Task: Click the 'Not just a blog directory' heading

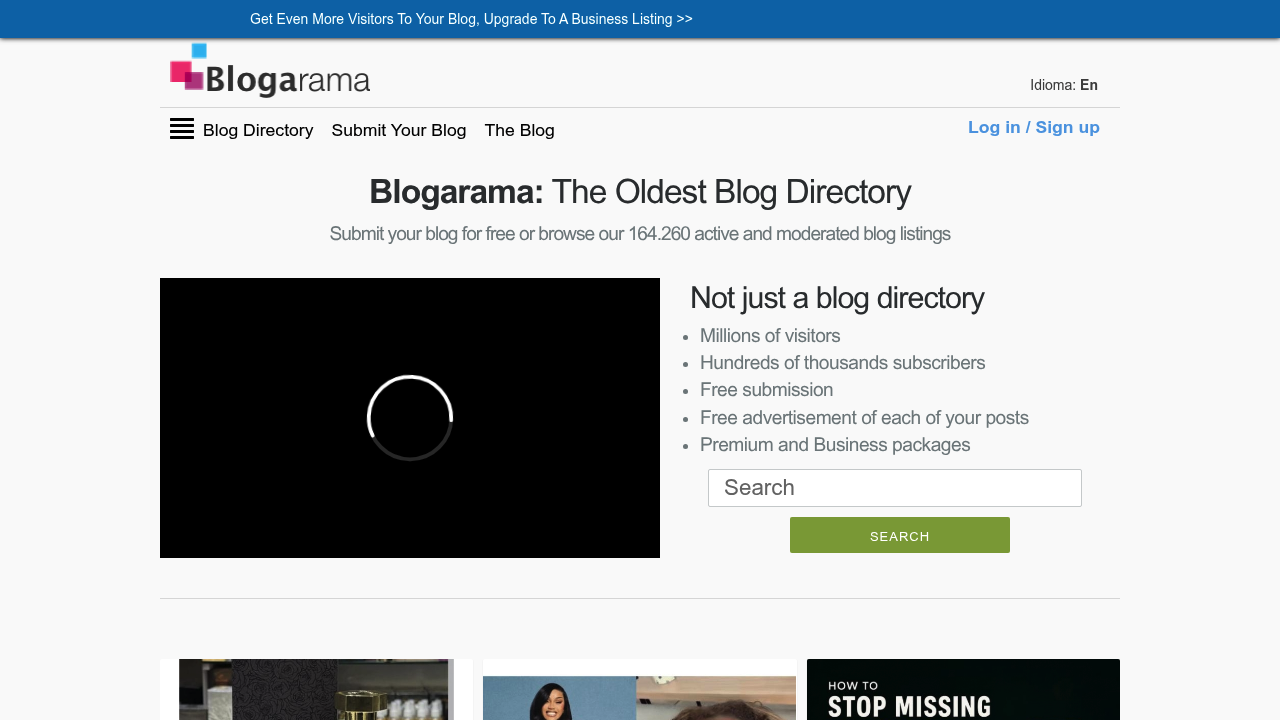Action: pyautogui.click(x=837, y=298)
